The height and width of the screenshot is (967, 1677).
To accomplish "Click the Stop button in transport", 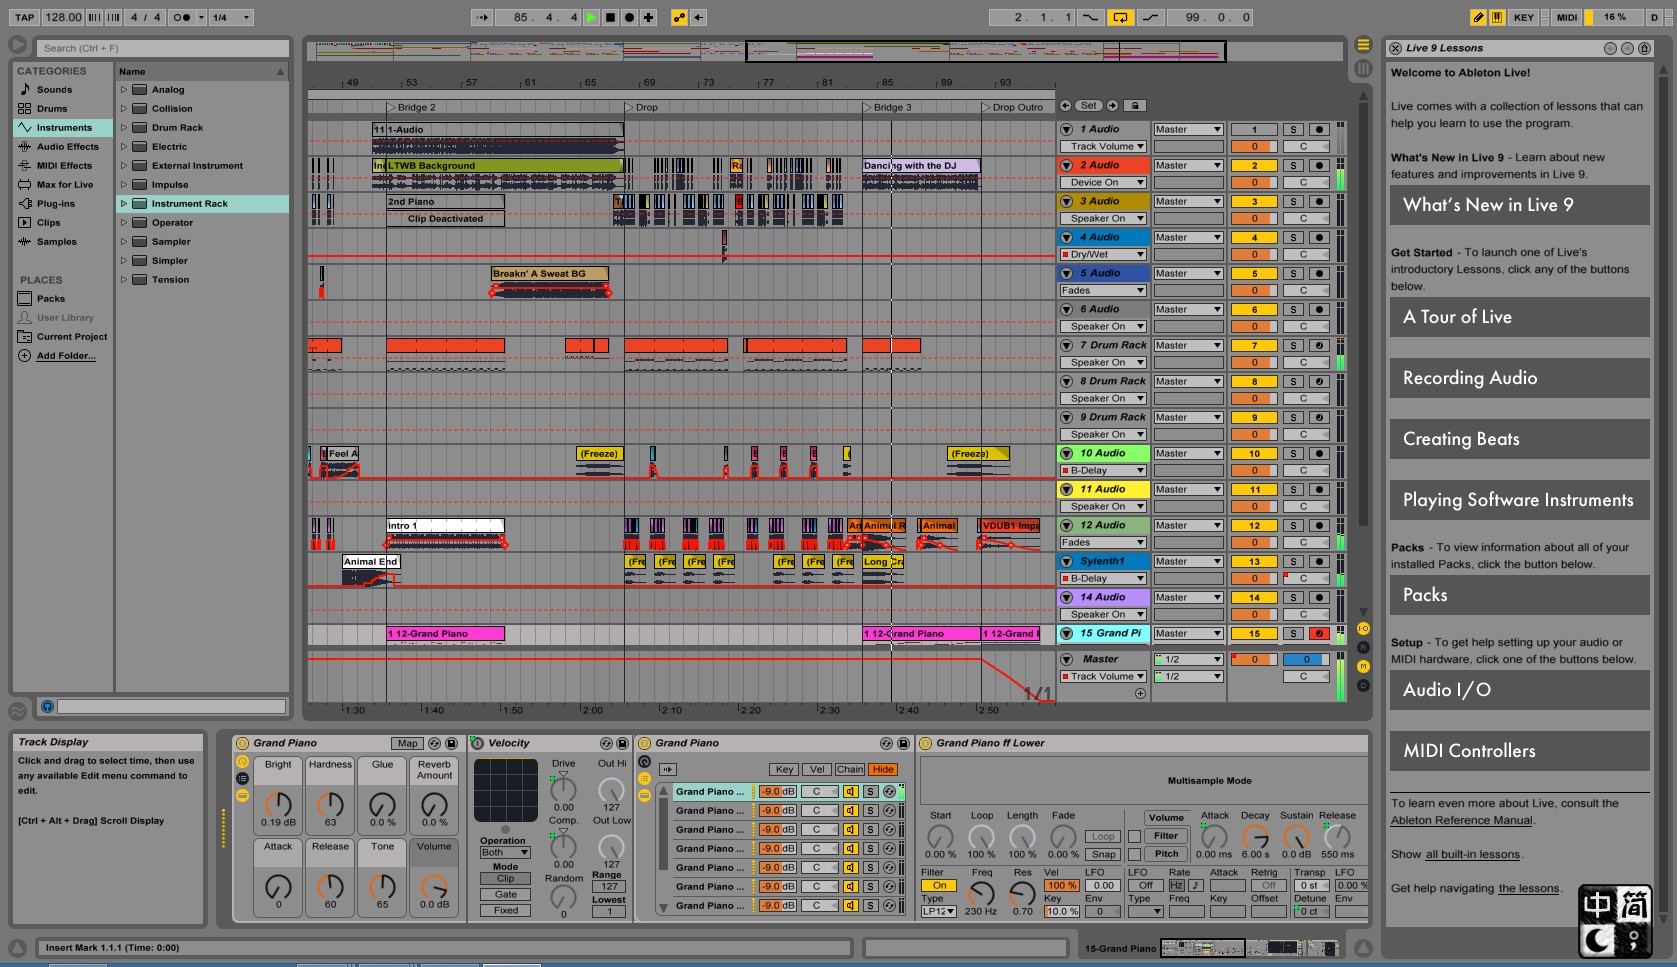I will click(610, 17).
